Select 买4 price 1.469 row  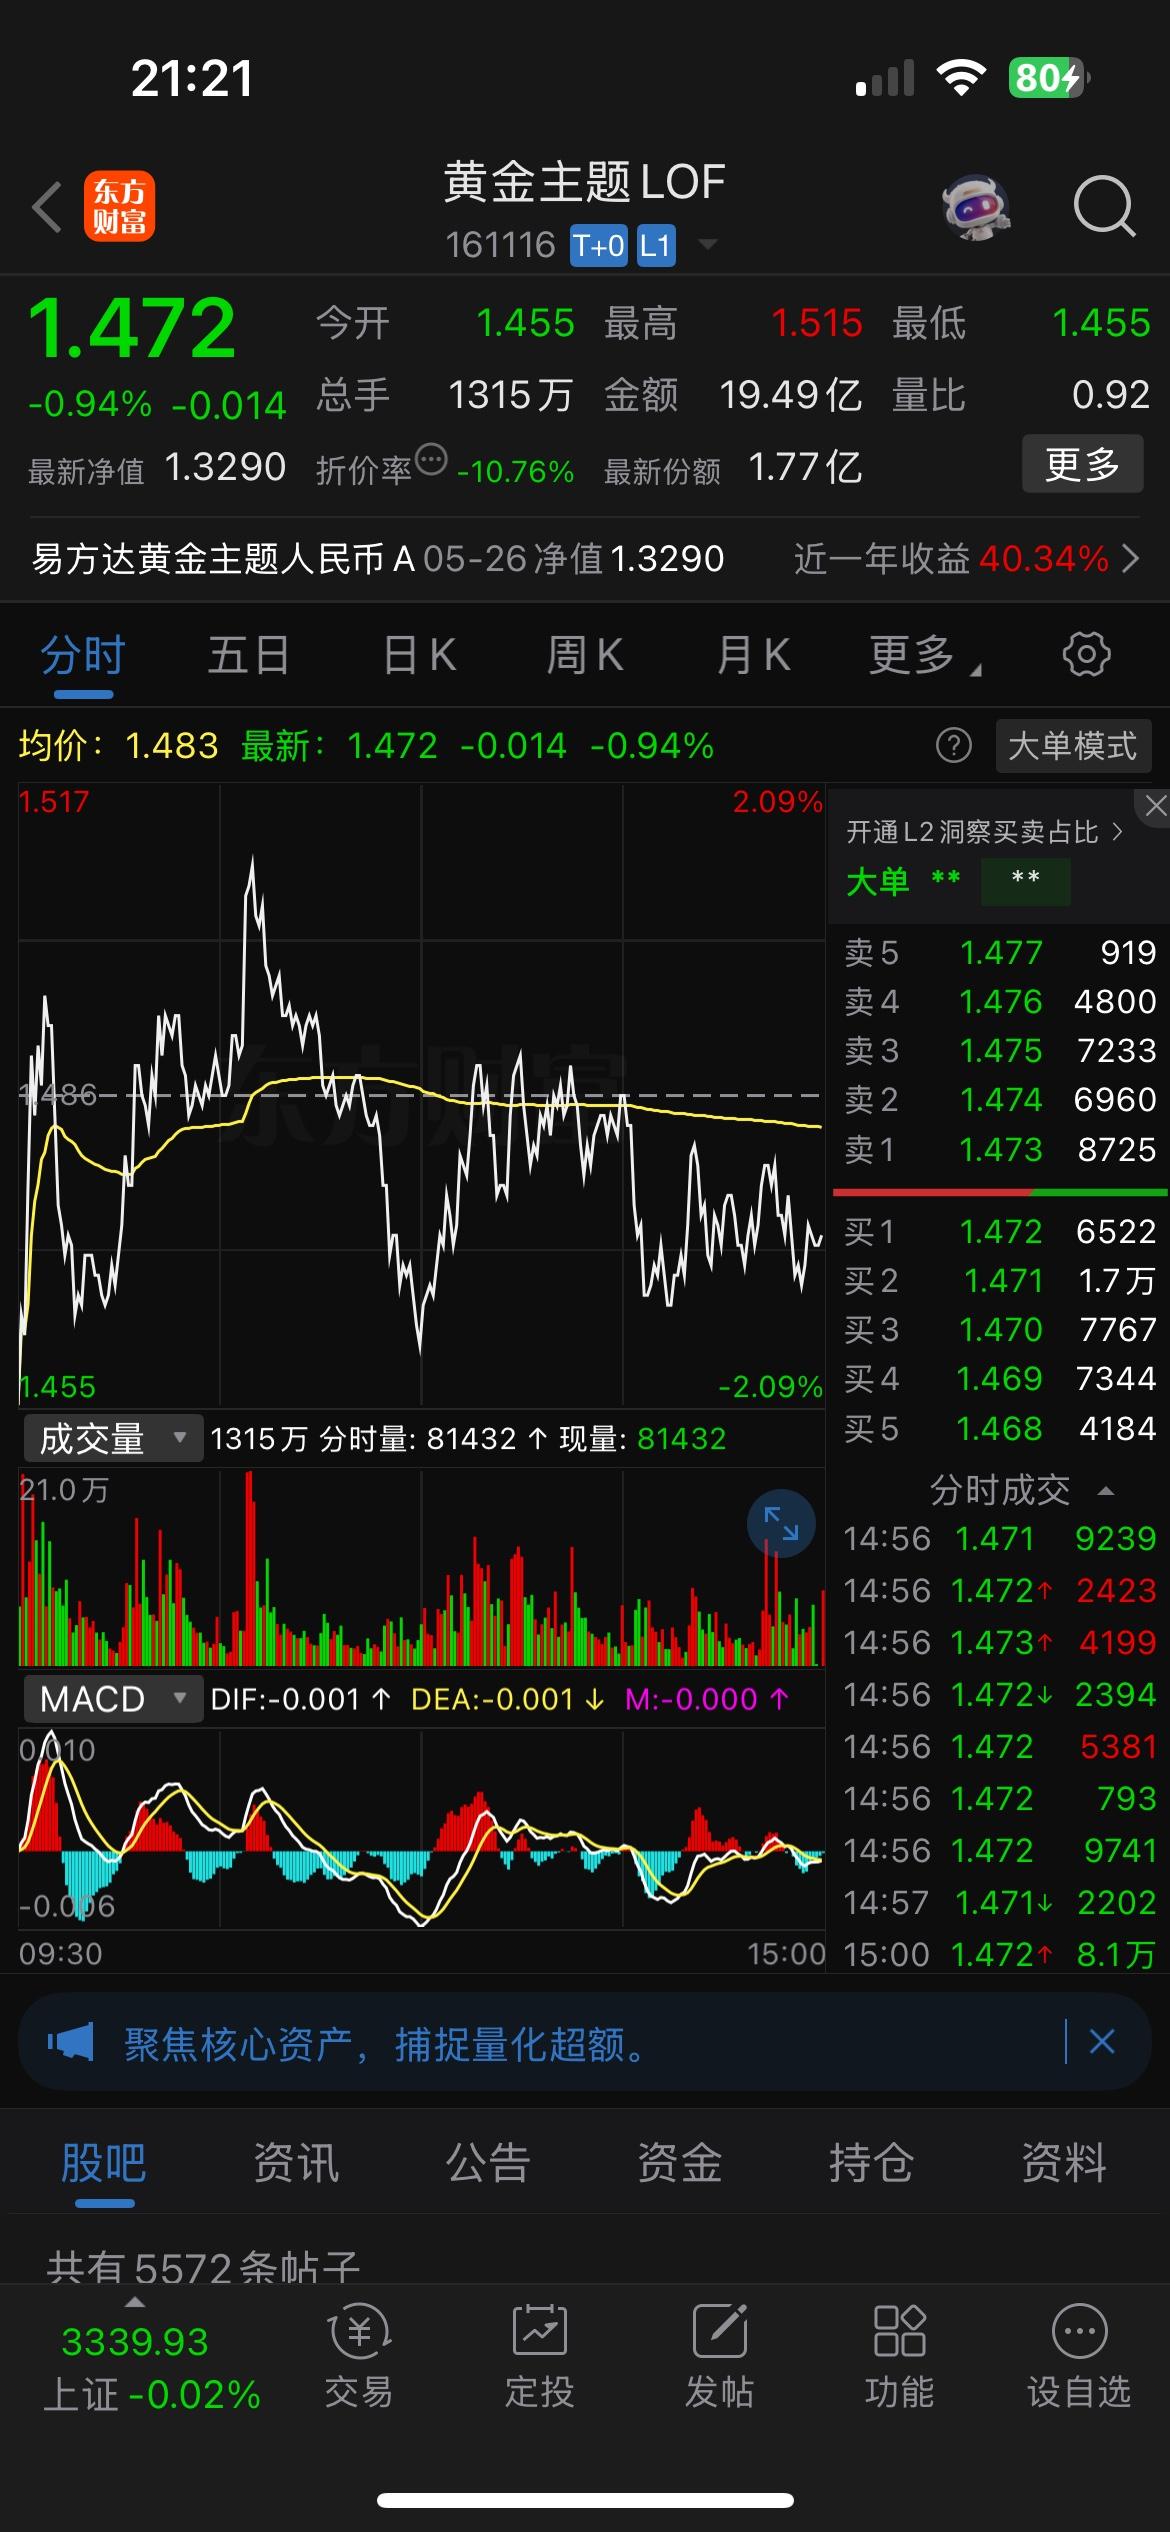coord(1000,1378)
